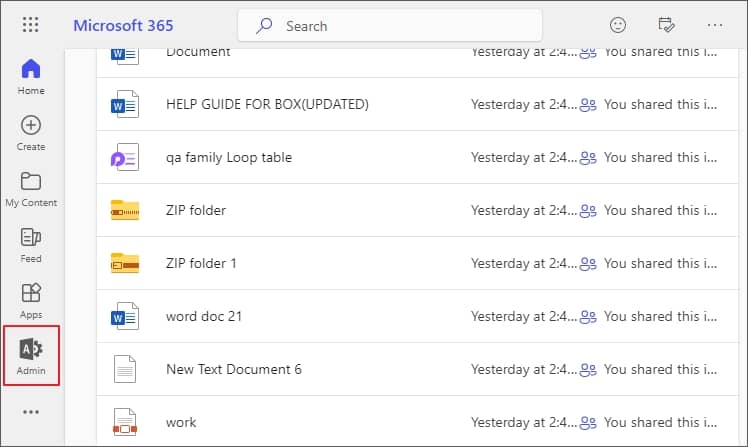Click shared people icon on New Text Document 6 row

click(x=588, y=369)
